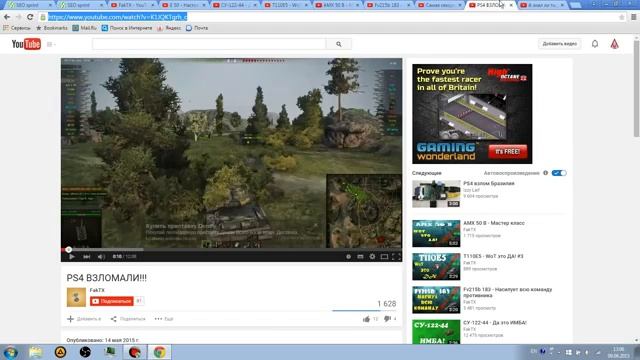Click the EN language indicator in tray
Screen dimensions: 640x360
coord(533,351)
